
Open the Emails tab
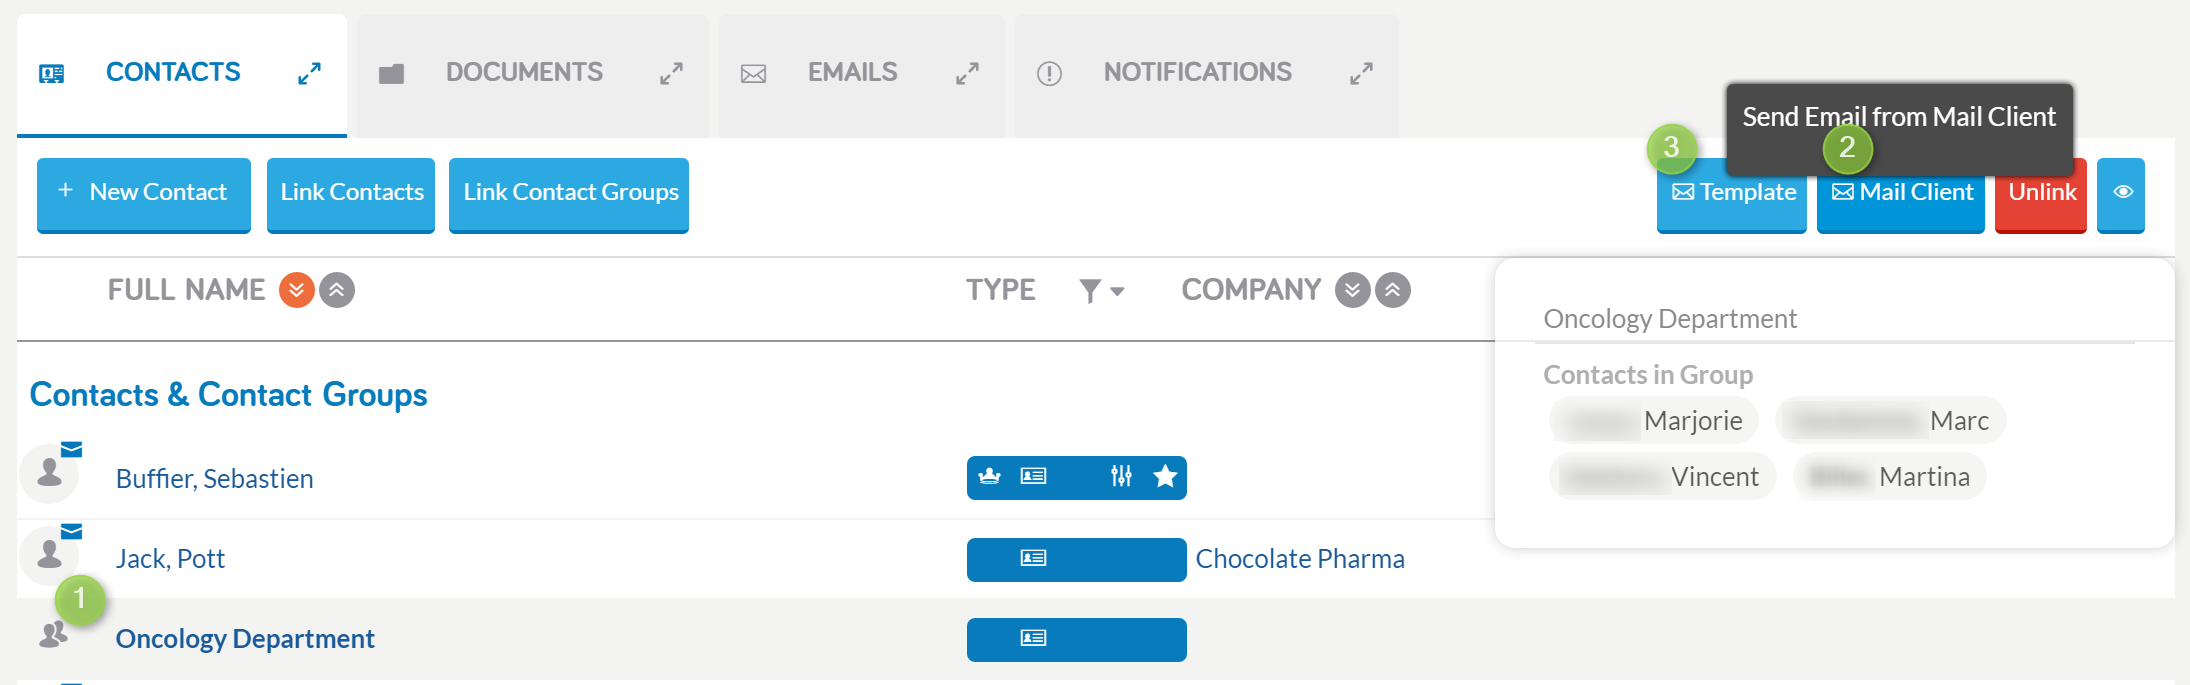tap(852, 73)
